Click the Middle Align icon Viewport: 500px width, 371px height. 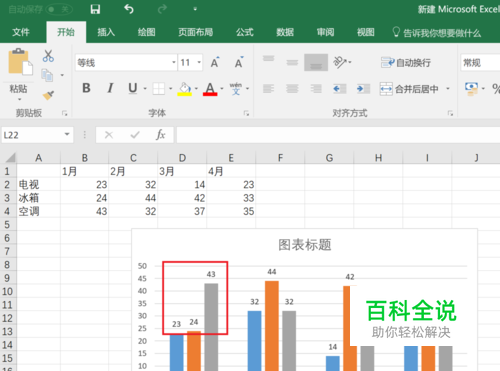point(292,62)
